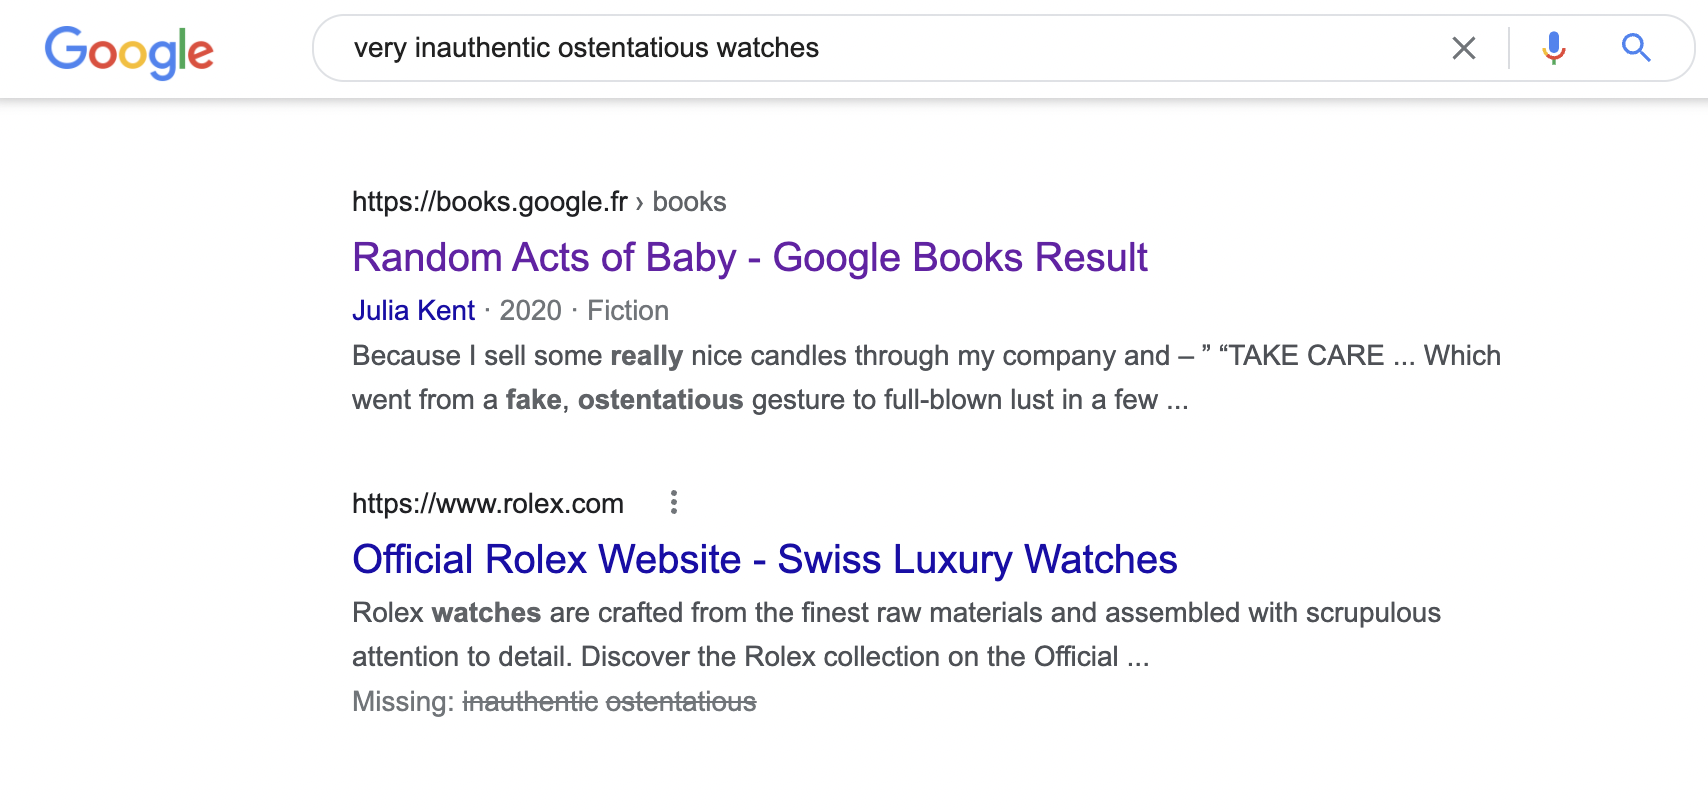The image size is (1708, 810).
Task: Click the struck-through word "inauthentic"
Action: [x=530, y=702]
